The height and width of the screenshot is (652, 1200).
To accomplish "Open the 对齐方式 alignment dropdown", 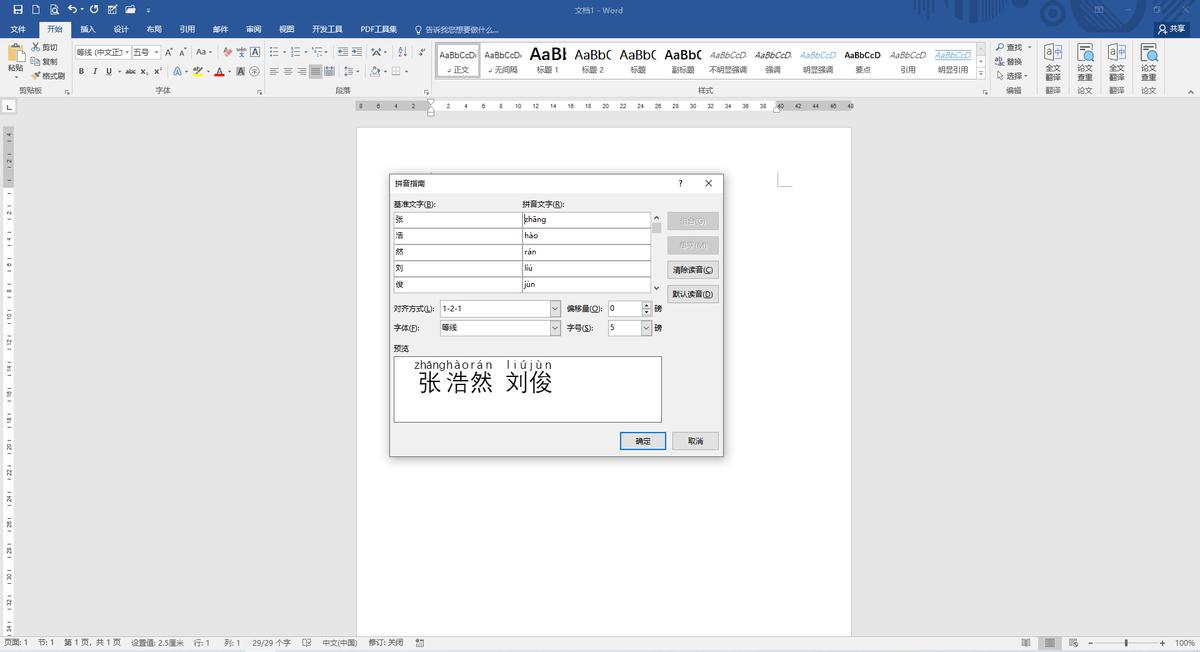I will pyautogui.click(x=556, y=308).
